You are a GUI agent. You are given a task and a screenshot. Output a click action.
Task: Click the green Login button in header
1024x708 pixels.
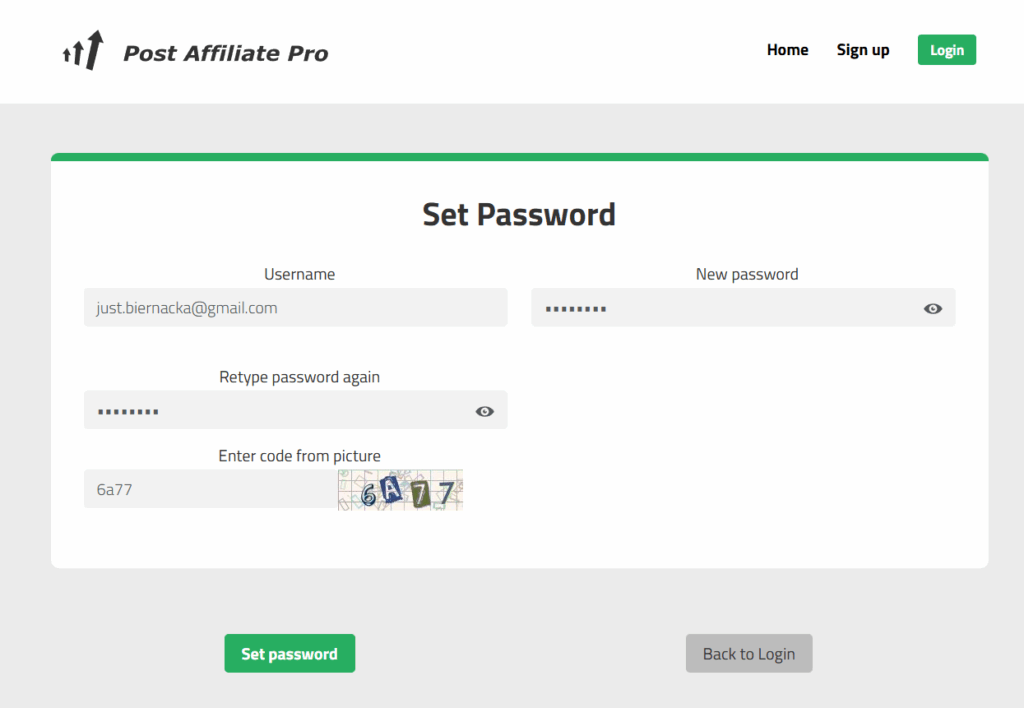946,50
